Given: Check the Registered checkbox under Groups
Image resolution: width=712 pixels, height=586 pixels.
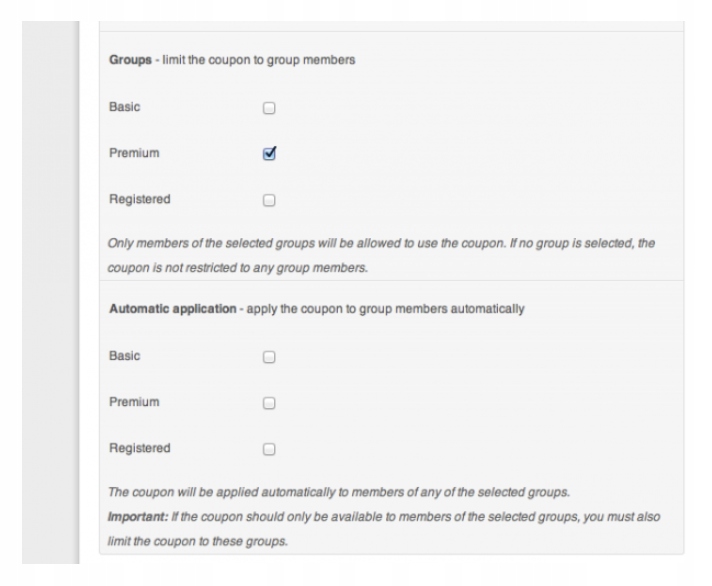Looking at the screenshot, I should click(x=268, y=199).
